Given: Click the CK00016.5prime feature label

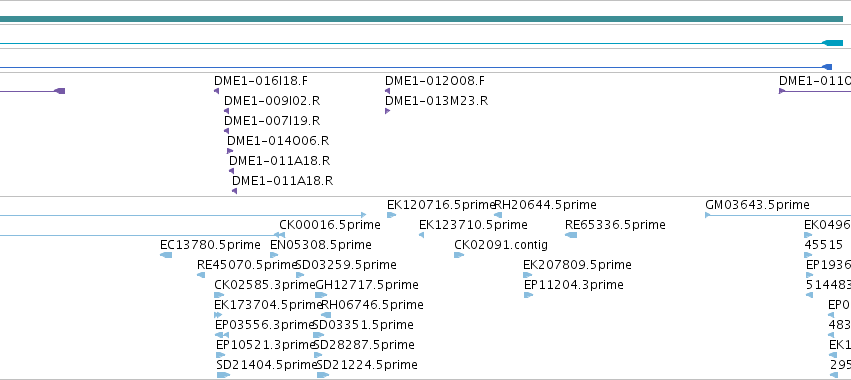Looking at the screenshot, I should (x=330, y=225).
